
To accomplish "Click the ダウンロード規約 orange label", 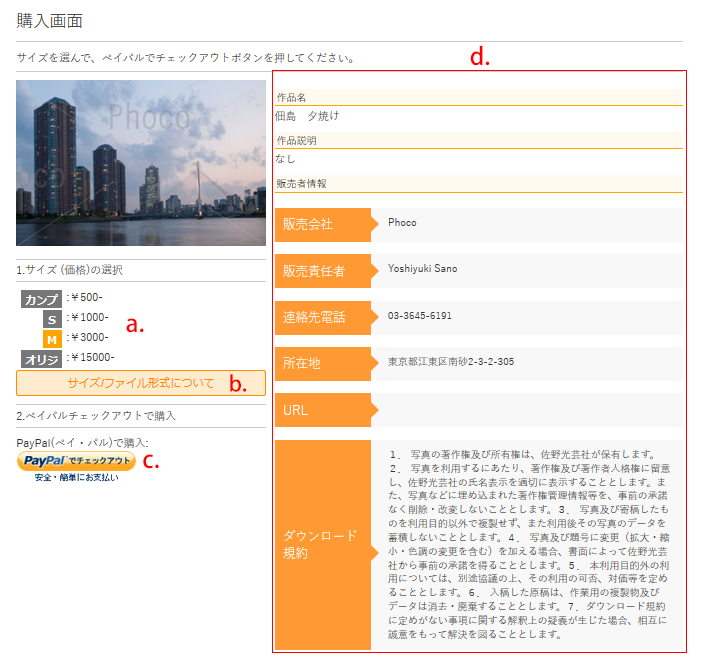I will point(322,544).
